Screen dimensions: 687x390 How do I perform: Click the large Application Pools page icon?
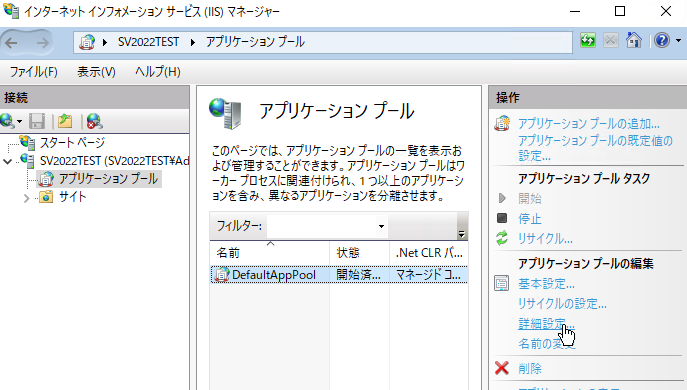coord(225,113)
